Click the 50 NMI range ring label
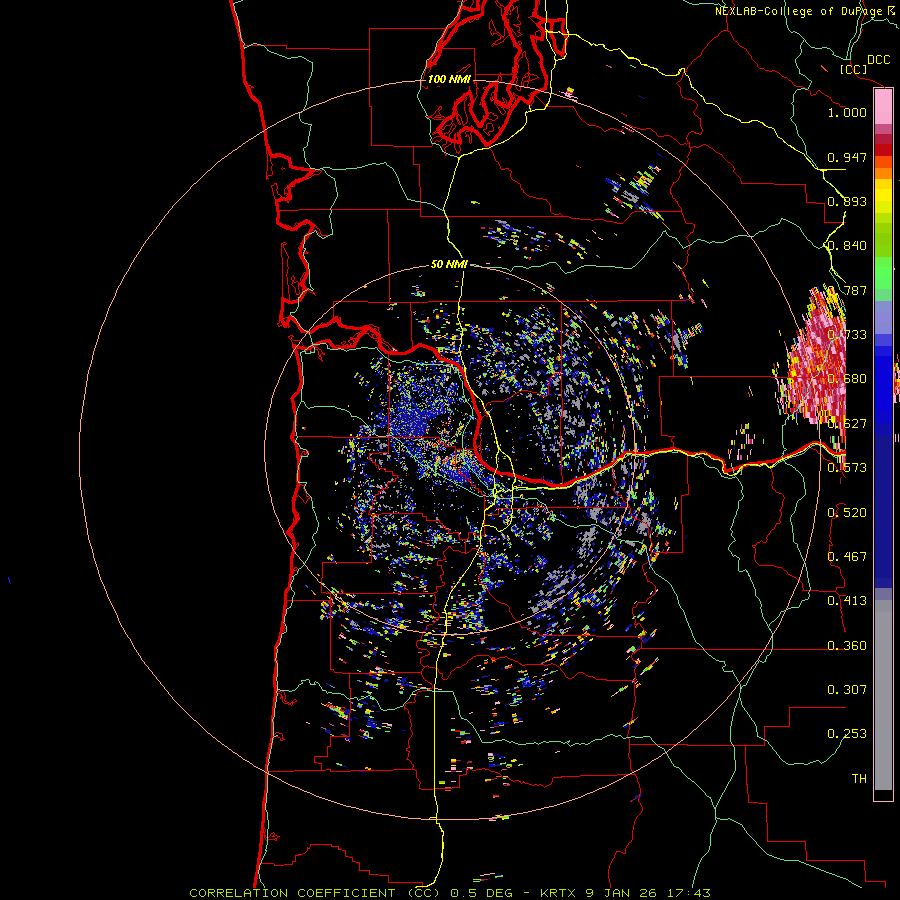The height and width of the screenshot is (900, 900). click(x=449, y=265)
